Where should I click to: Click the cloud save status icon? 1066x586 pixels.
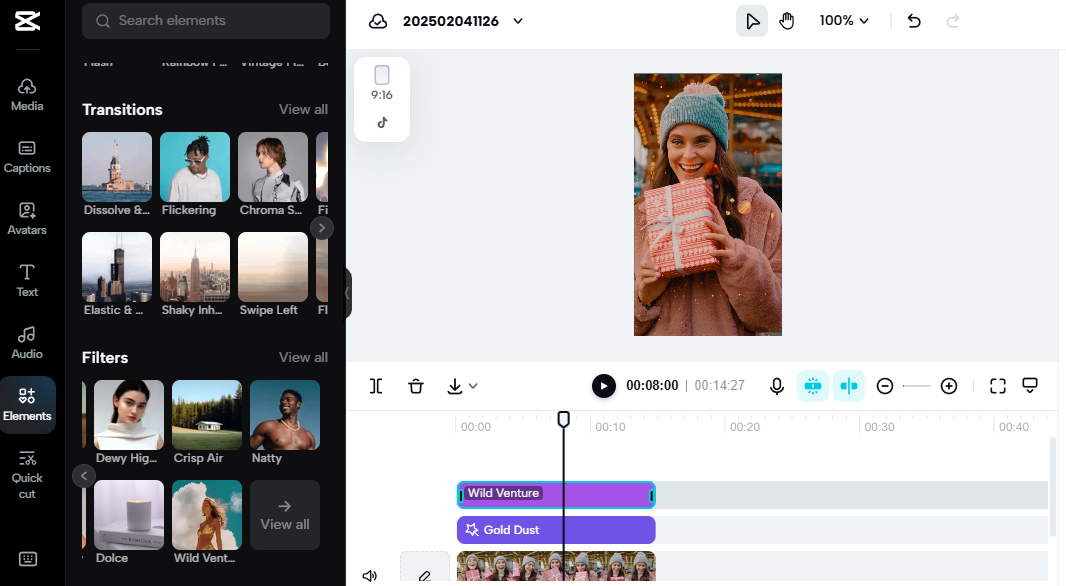[378, 21]
